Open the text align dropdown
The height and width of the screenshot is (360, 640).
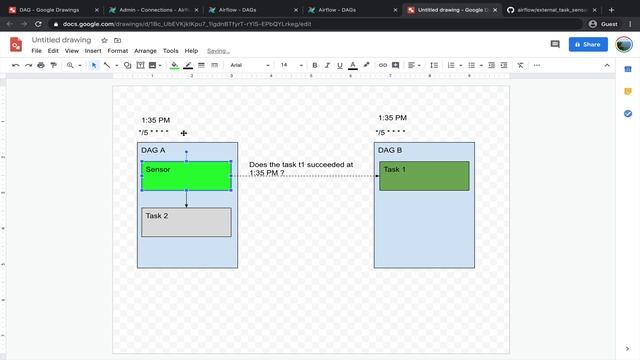tap(414, 65)
